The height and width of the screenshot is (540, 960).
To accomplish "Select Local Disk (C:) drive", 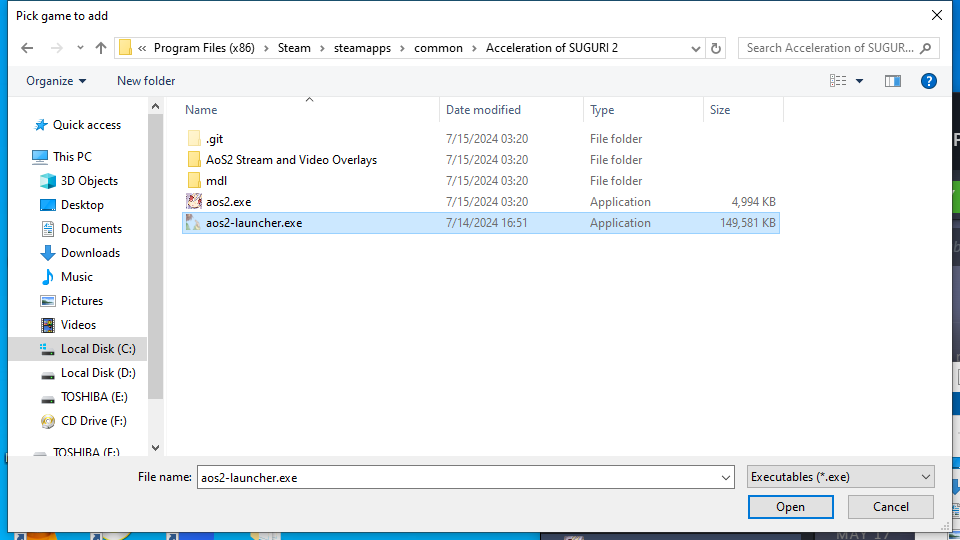I will pos(78,349).
